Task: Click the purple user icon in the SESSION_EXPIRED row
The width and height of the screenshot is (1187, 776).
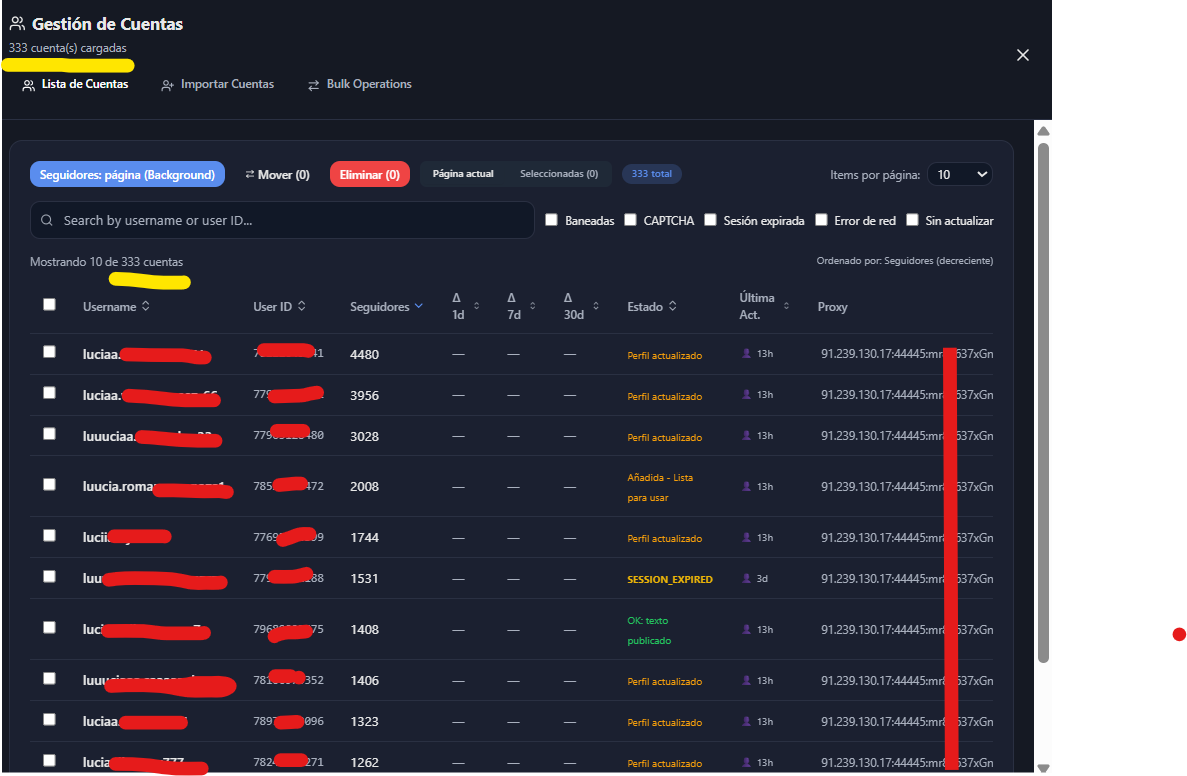Action: click(746, 578)
